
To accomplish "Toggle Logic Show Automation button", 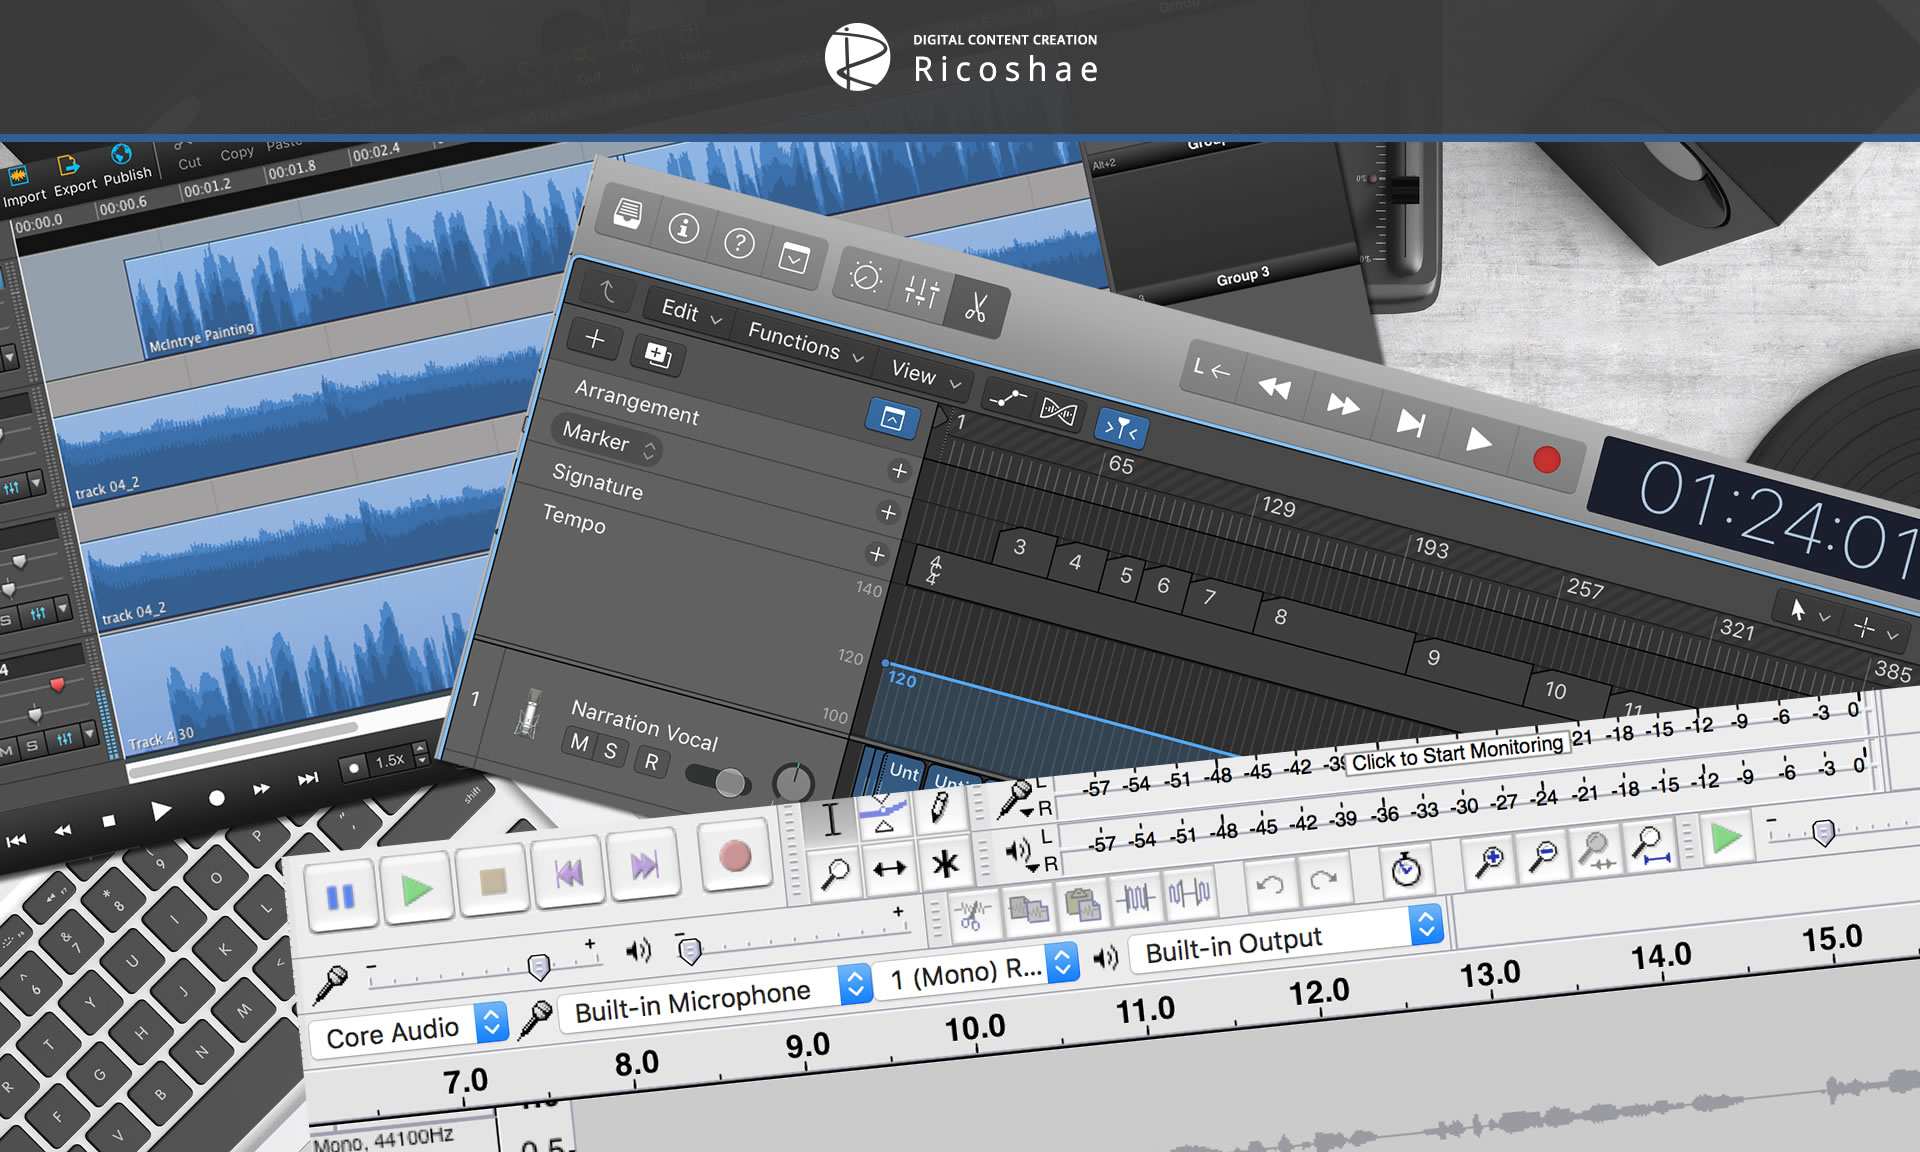I will 1007,399.
